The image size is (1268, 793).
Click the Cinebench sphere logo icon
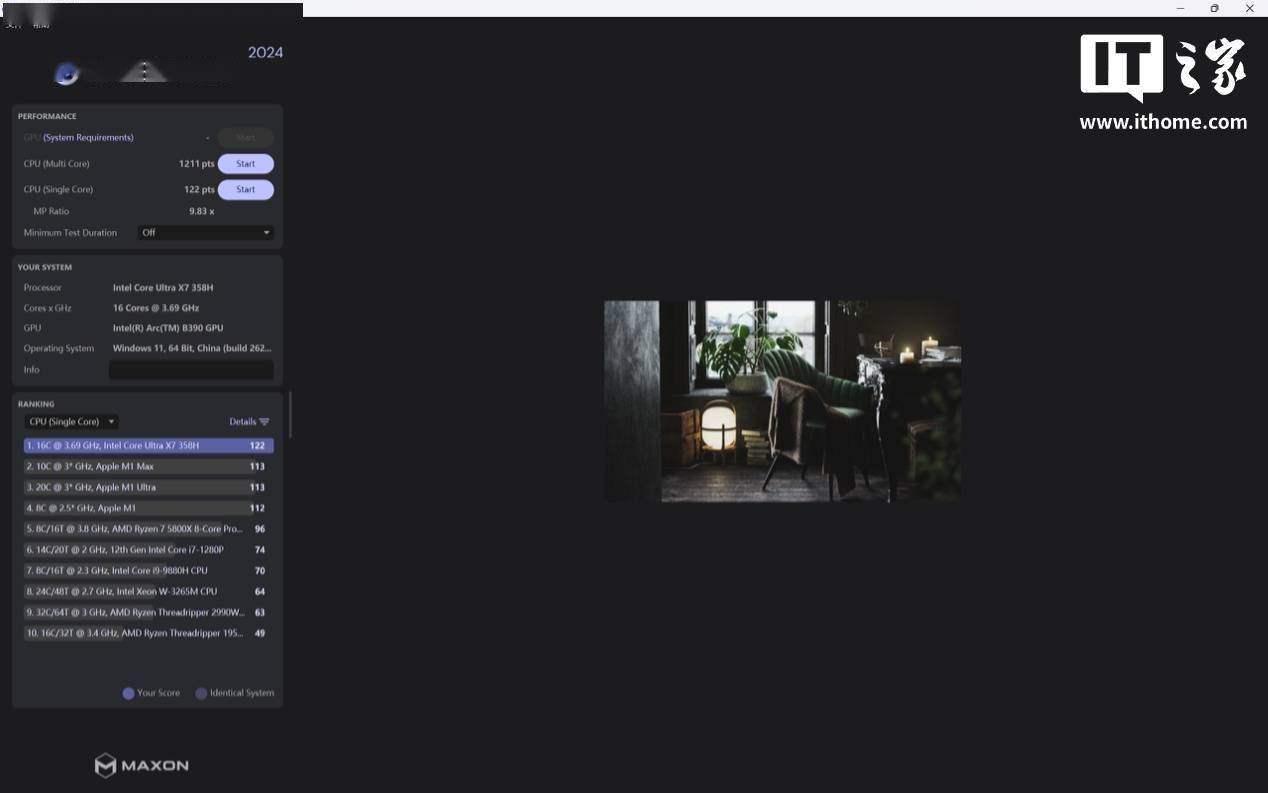tap(67, 74)
